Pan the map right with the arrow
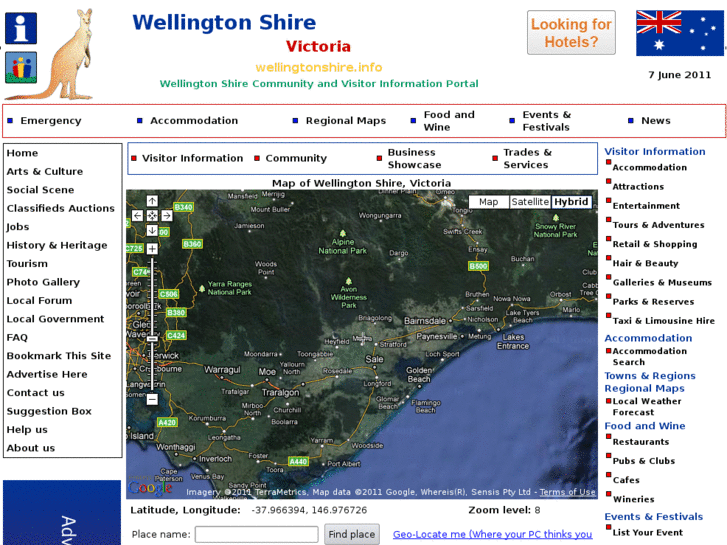This screenshot has height=545, width=727. click(x=167, y=216)
